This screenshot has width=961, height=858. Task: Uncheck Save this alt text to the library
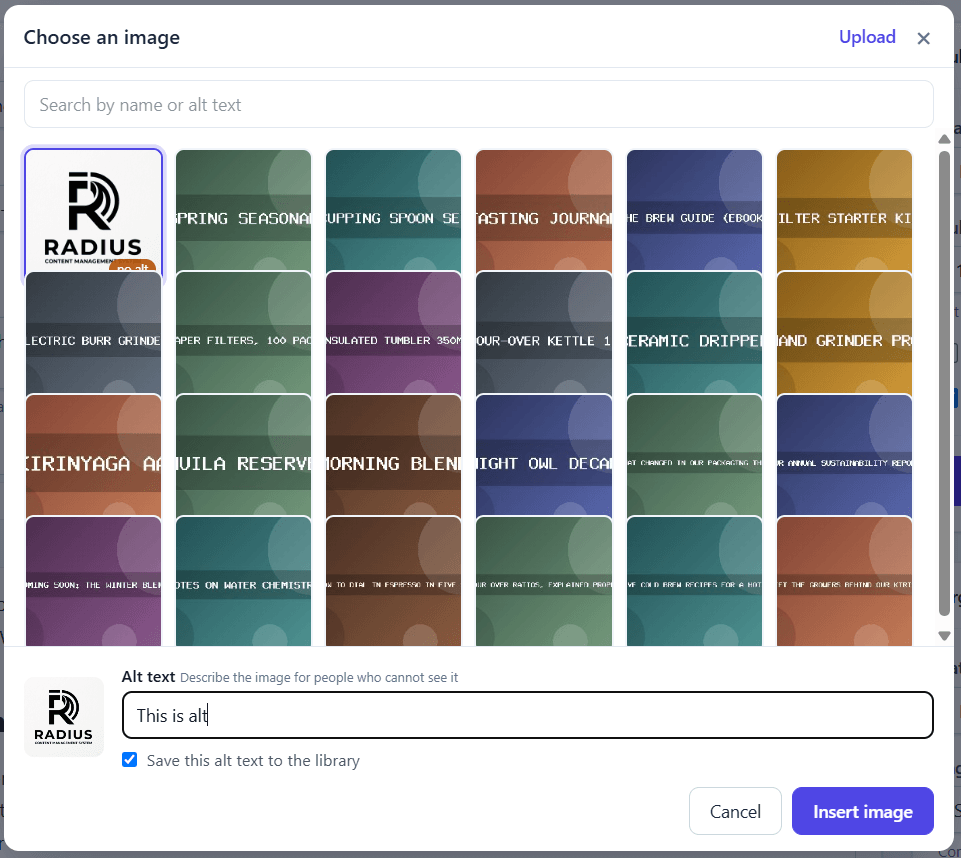129,760
